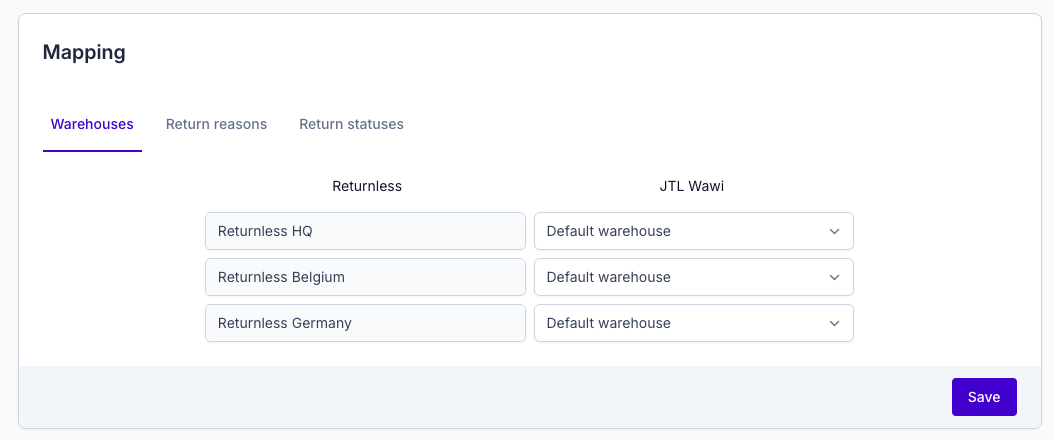1055x440 pixels.
Task: Expand the warehouse dropdown for Returnless Belgium
Action: click(x=692, y=277)
